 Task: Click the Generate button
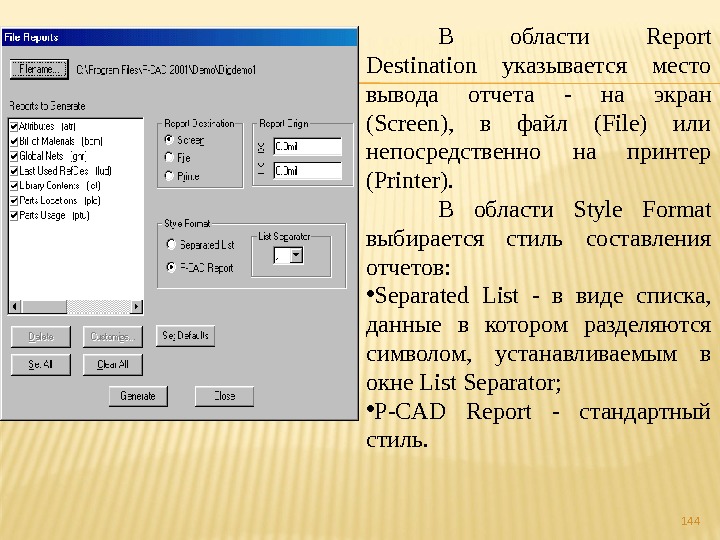click(x=138, y=396)
